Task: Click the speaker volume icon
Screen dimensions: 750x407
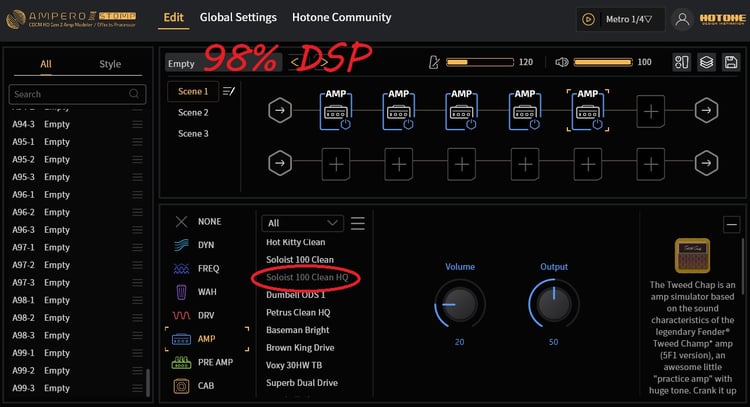Action: pos(562,62)
